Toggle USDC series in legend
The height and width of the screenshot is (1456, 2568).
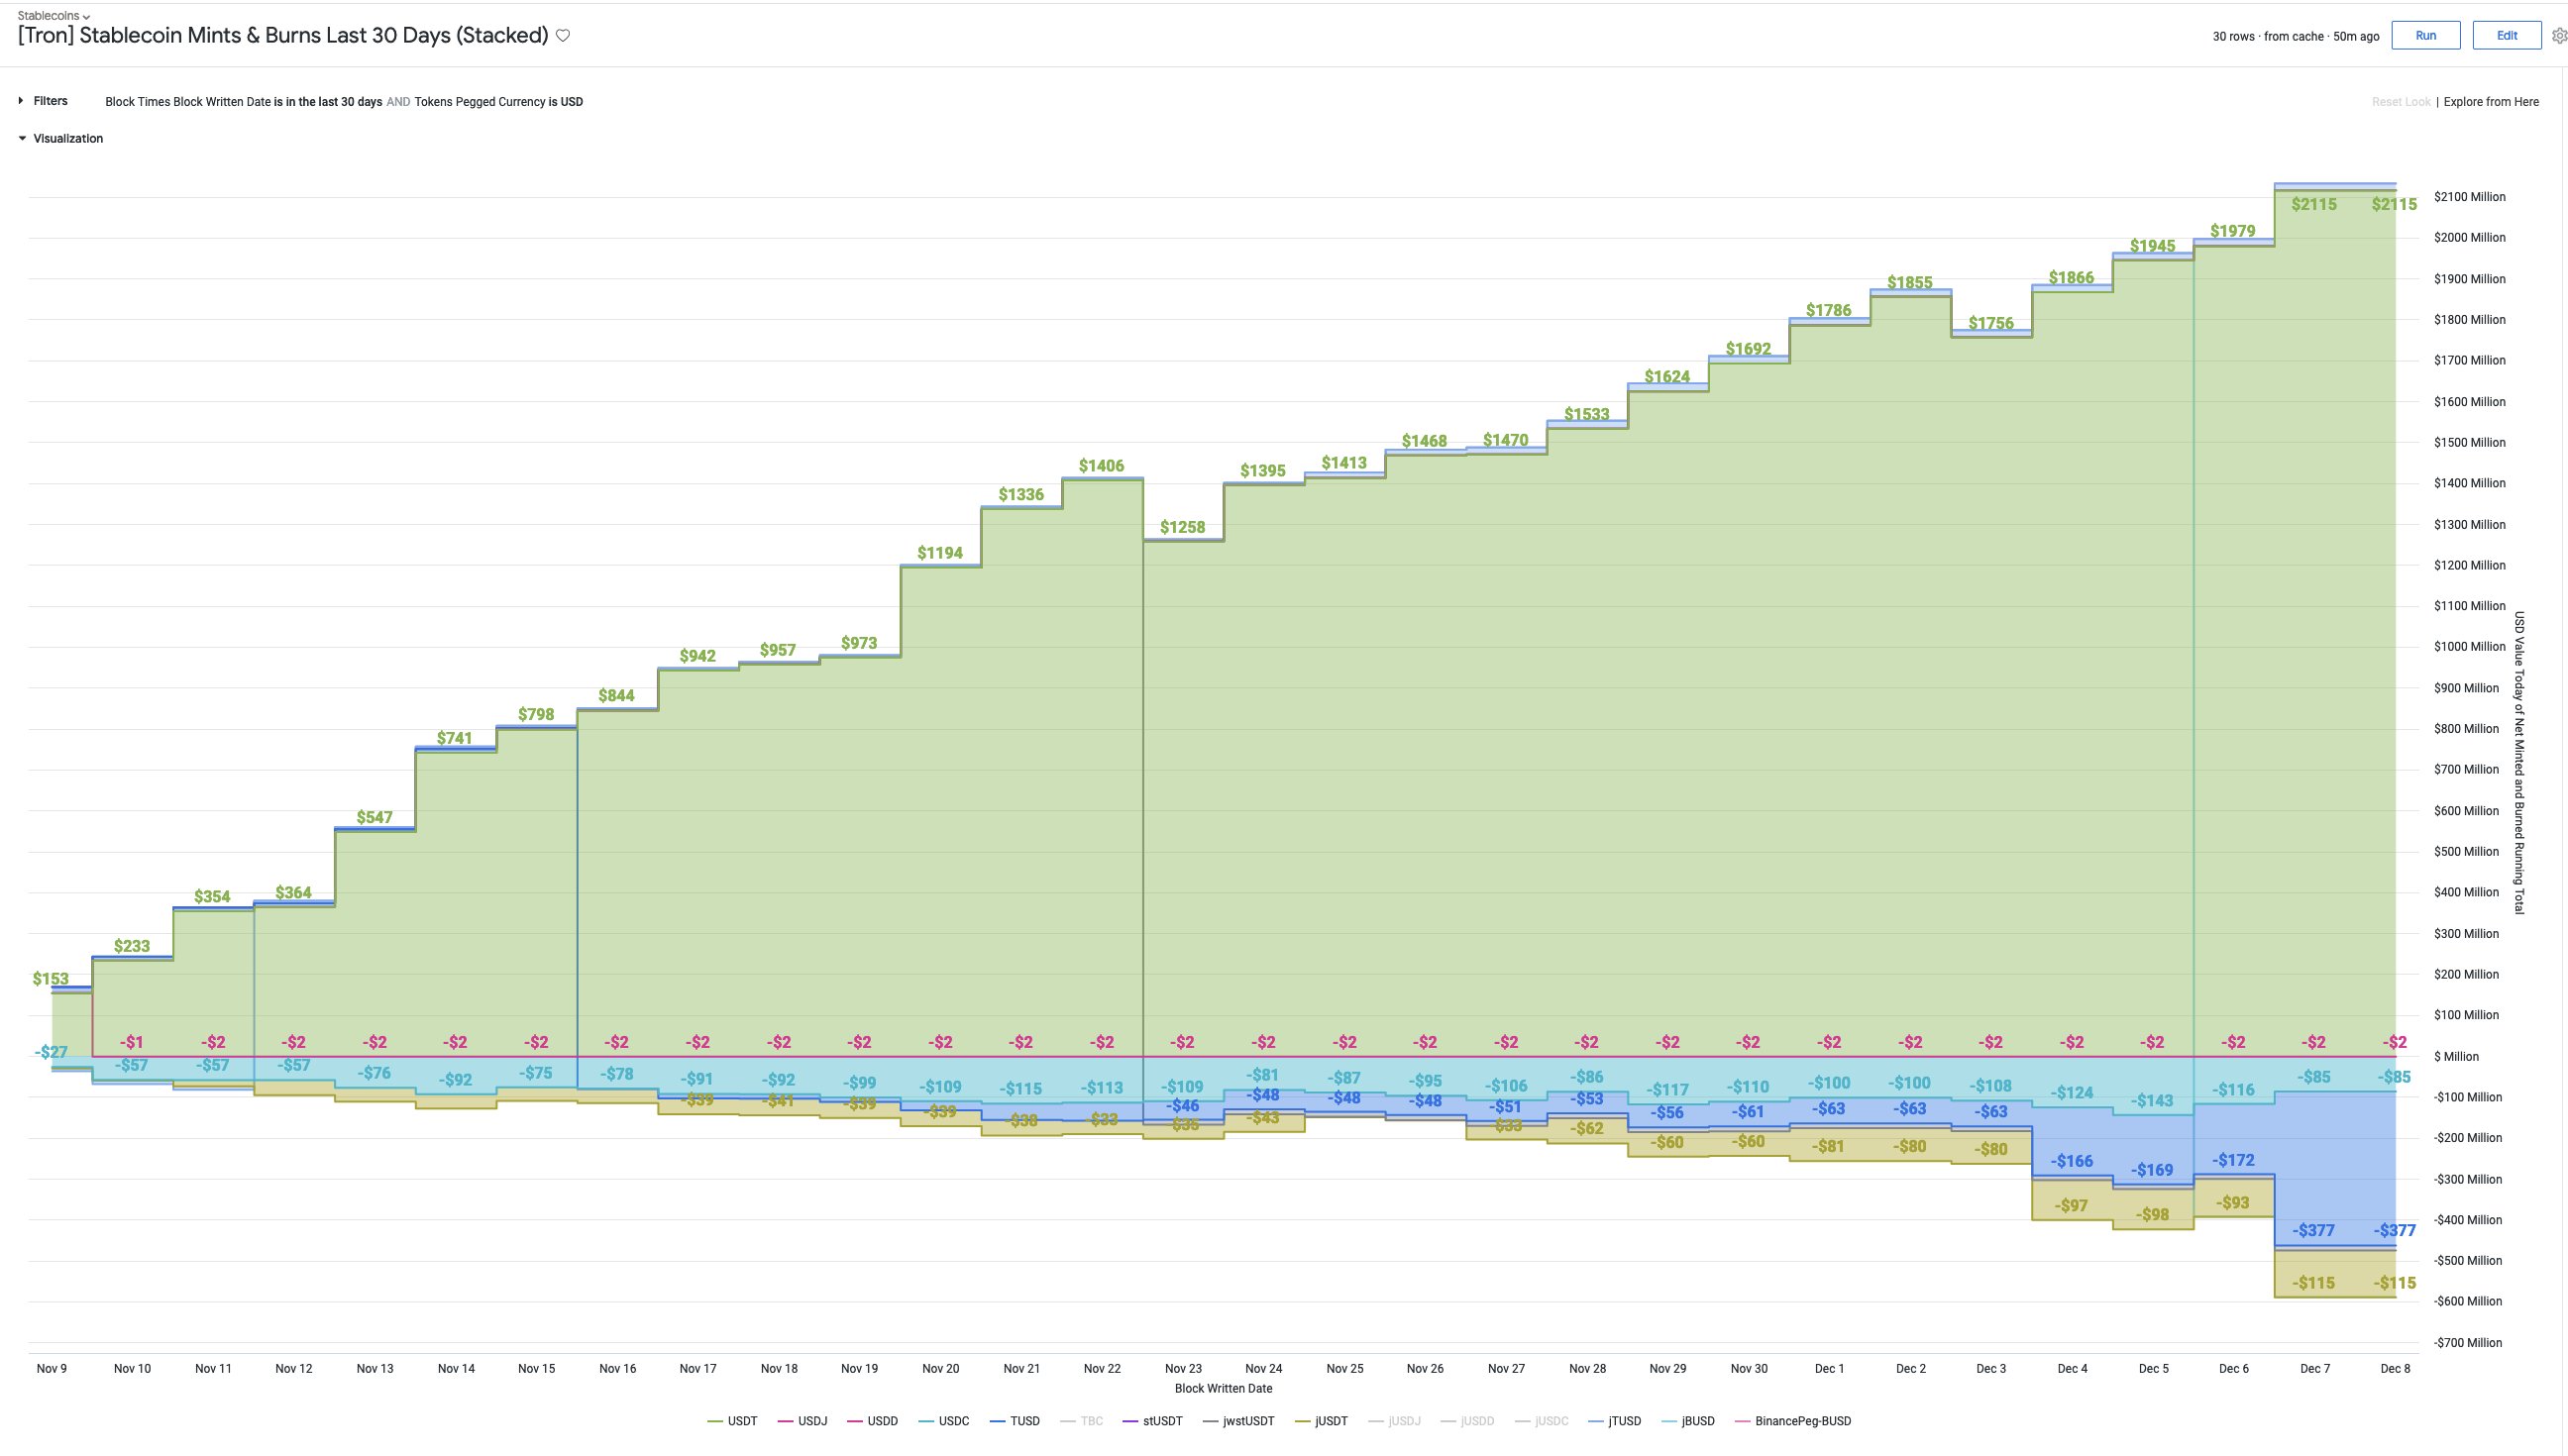point(953,1421)
